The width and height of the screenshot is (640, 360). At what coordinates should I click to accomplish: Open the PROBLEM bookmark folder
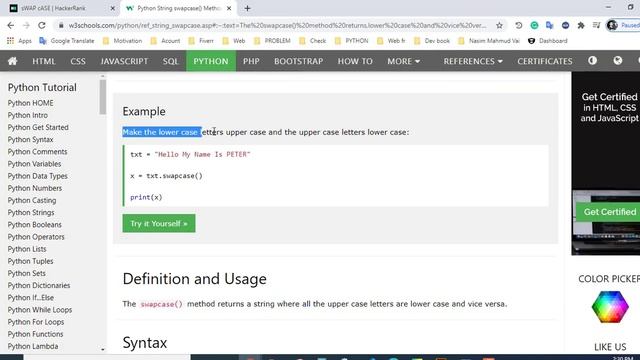click(272, 41)
